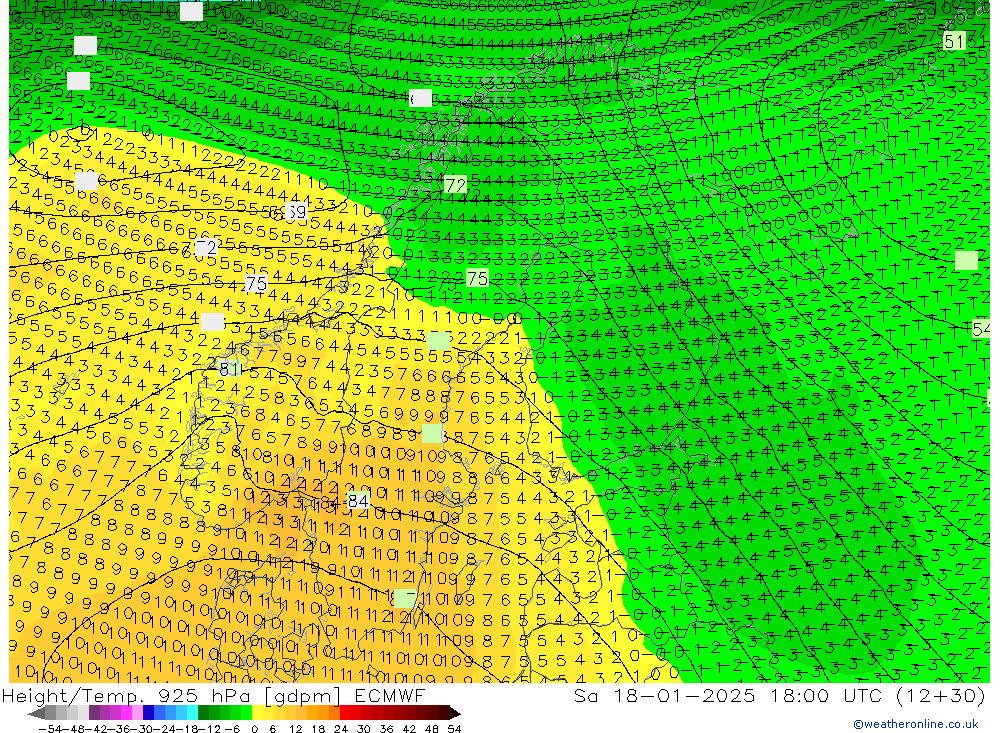Click the dark purple legend segment at -42
This screenshot has width=1000, height=733.
point(94,713)
